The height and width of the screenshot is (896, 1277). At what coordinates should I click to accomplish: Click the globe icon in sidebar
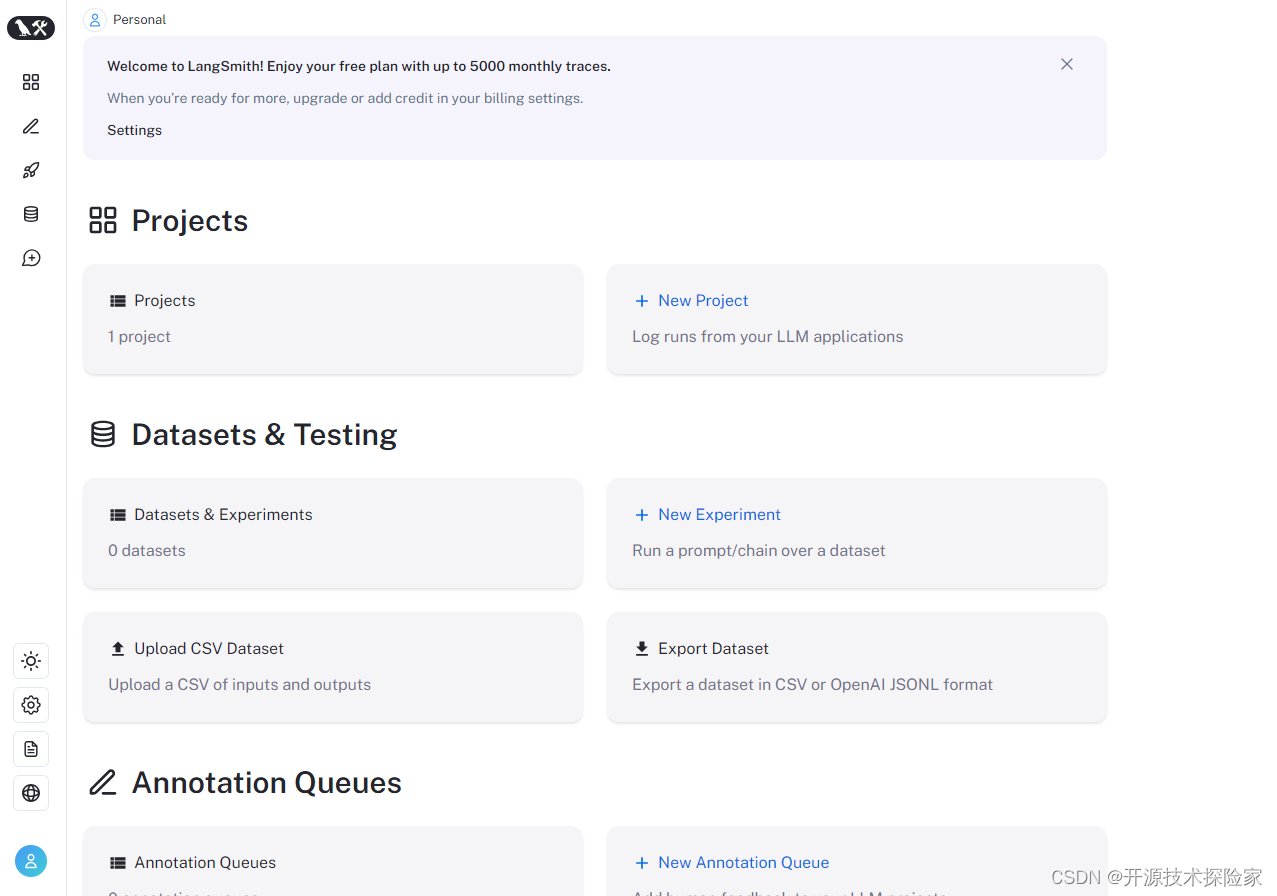pos(31,793)
